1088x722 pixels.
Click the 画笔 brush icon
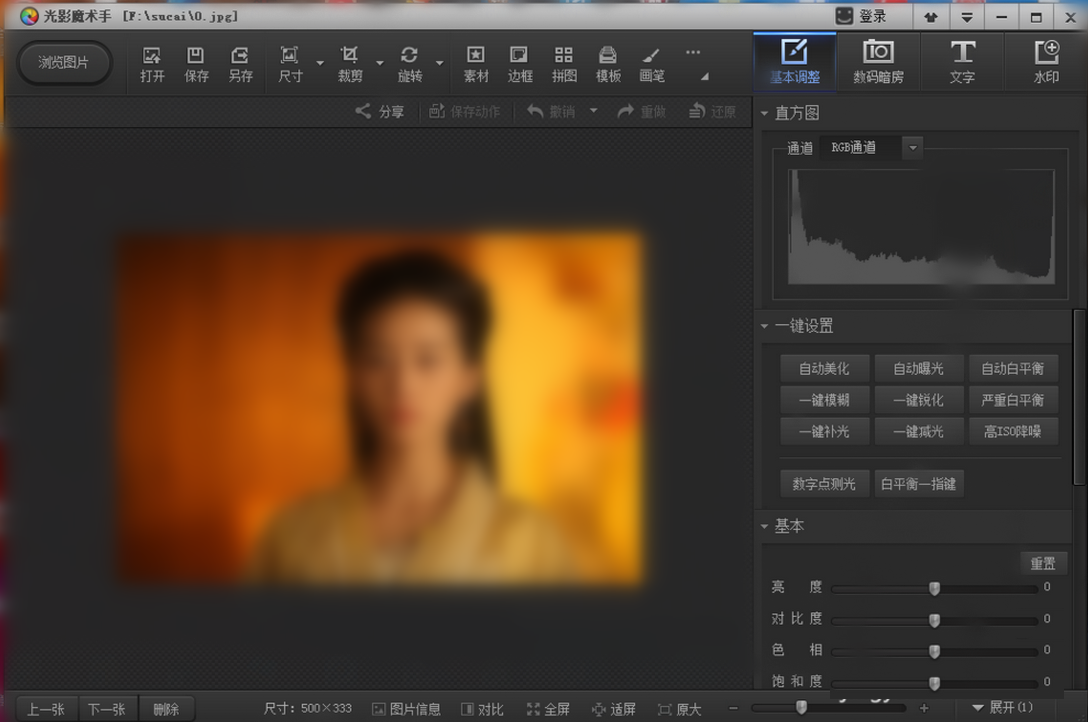pos(651,62)
